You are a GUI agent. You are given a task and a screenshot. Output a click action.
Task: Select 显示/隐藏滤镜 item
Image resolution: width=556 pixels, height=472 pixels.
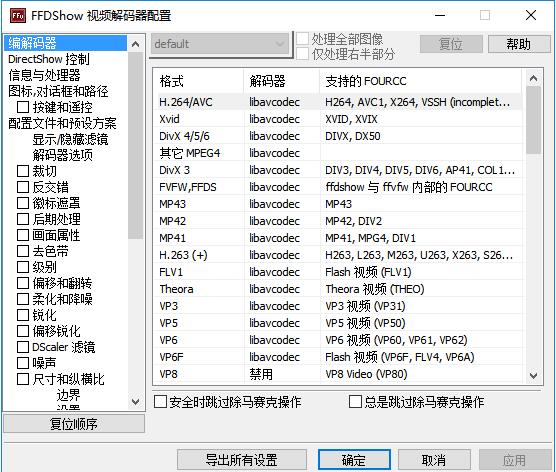[x=70, y=139]
